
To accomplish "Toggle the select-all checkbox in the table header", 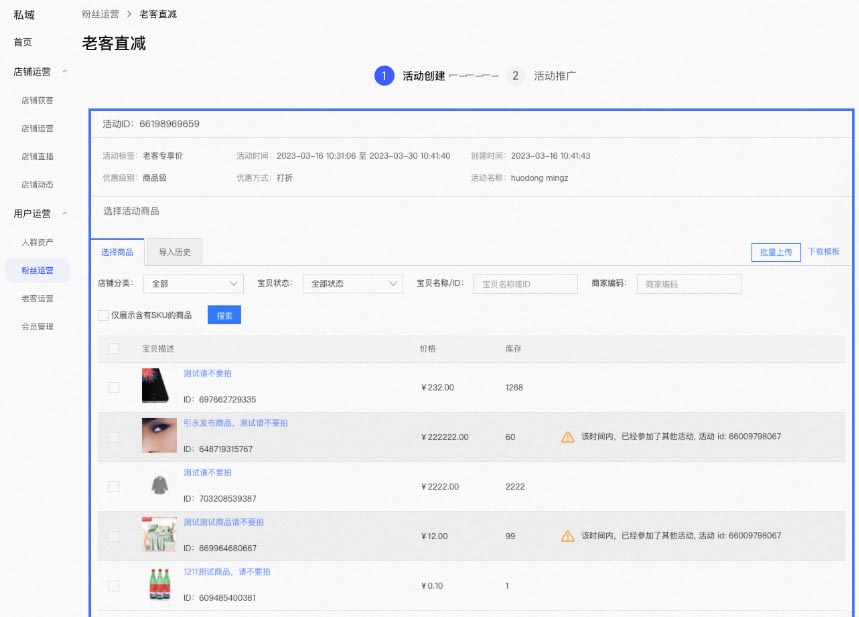I will 114,347.
